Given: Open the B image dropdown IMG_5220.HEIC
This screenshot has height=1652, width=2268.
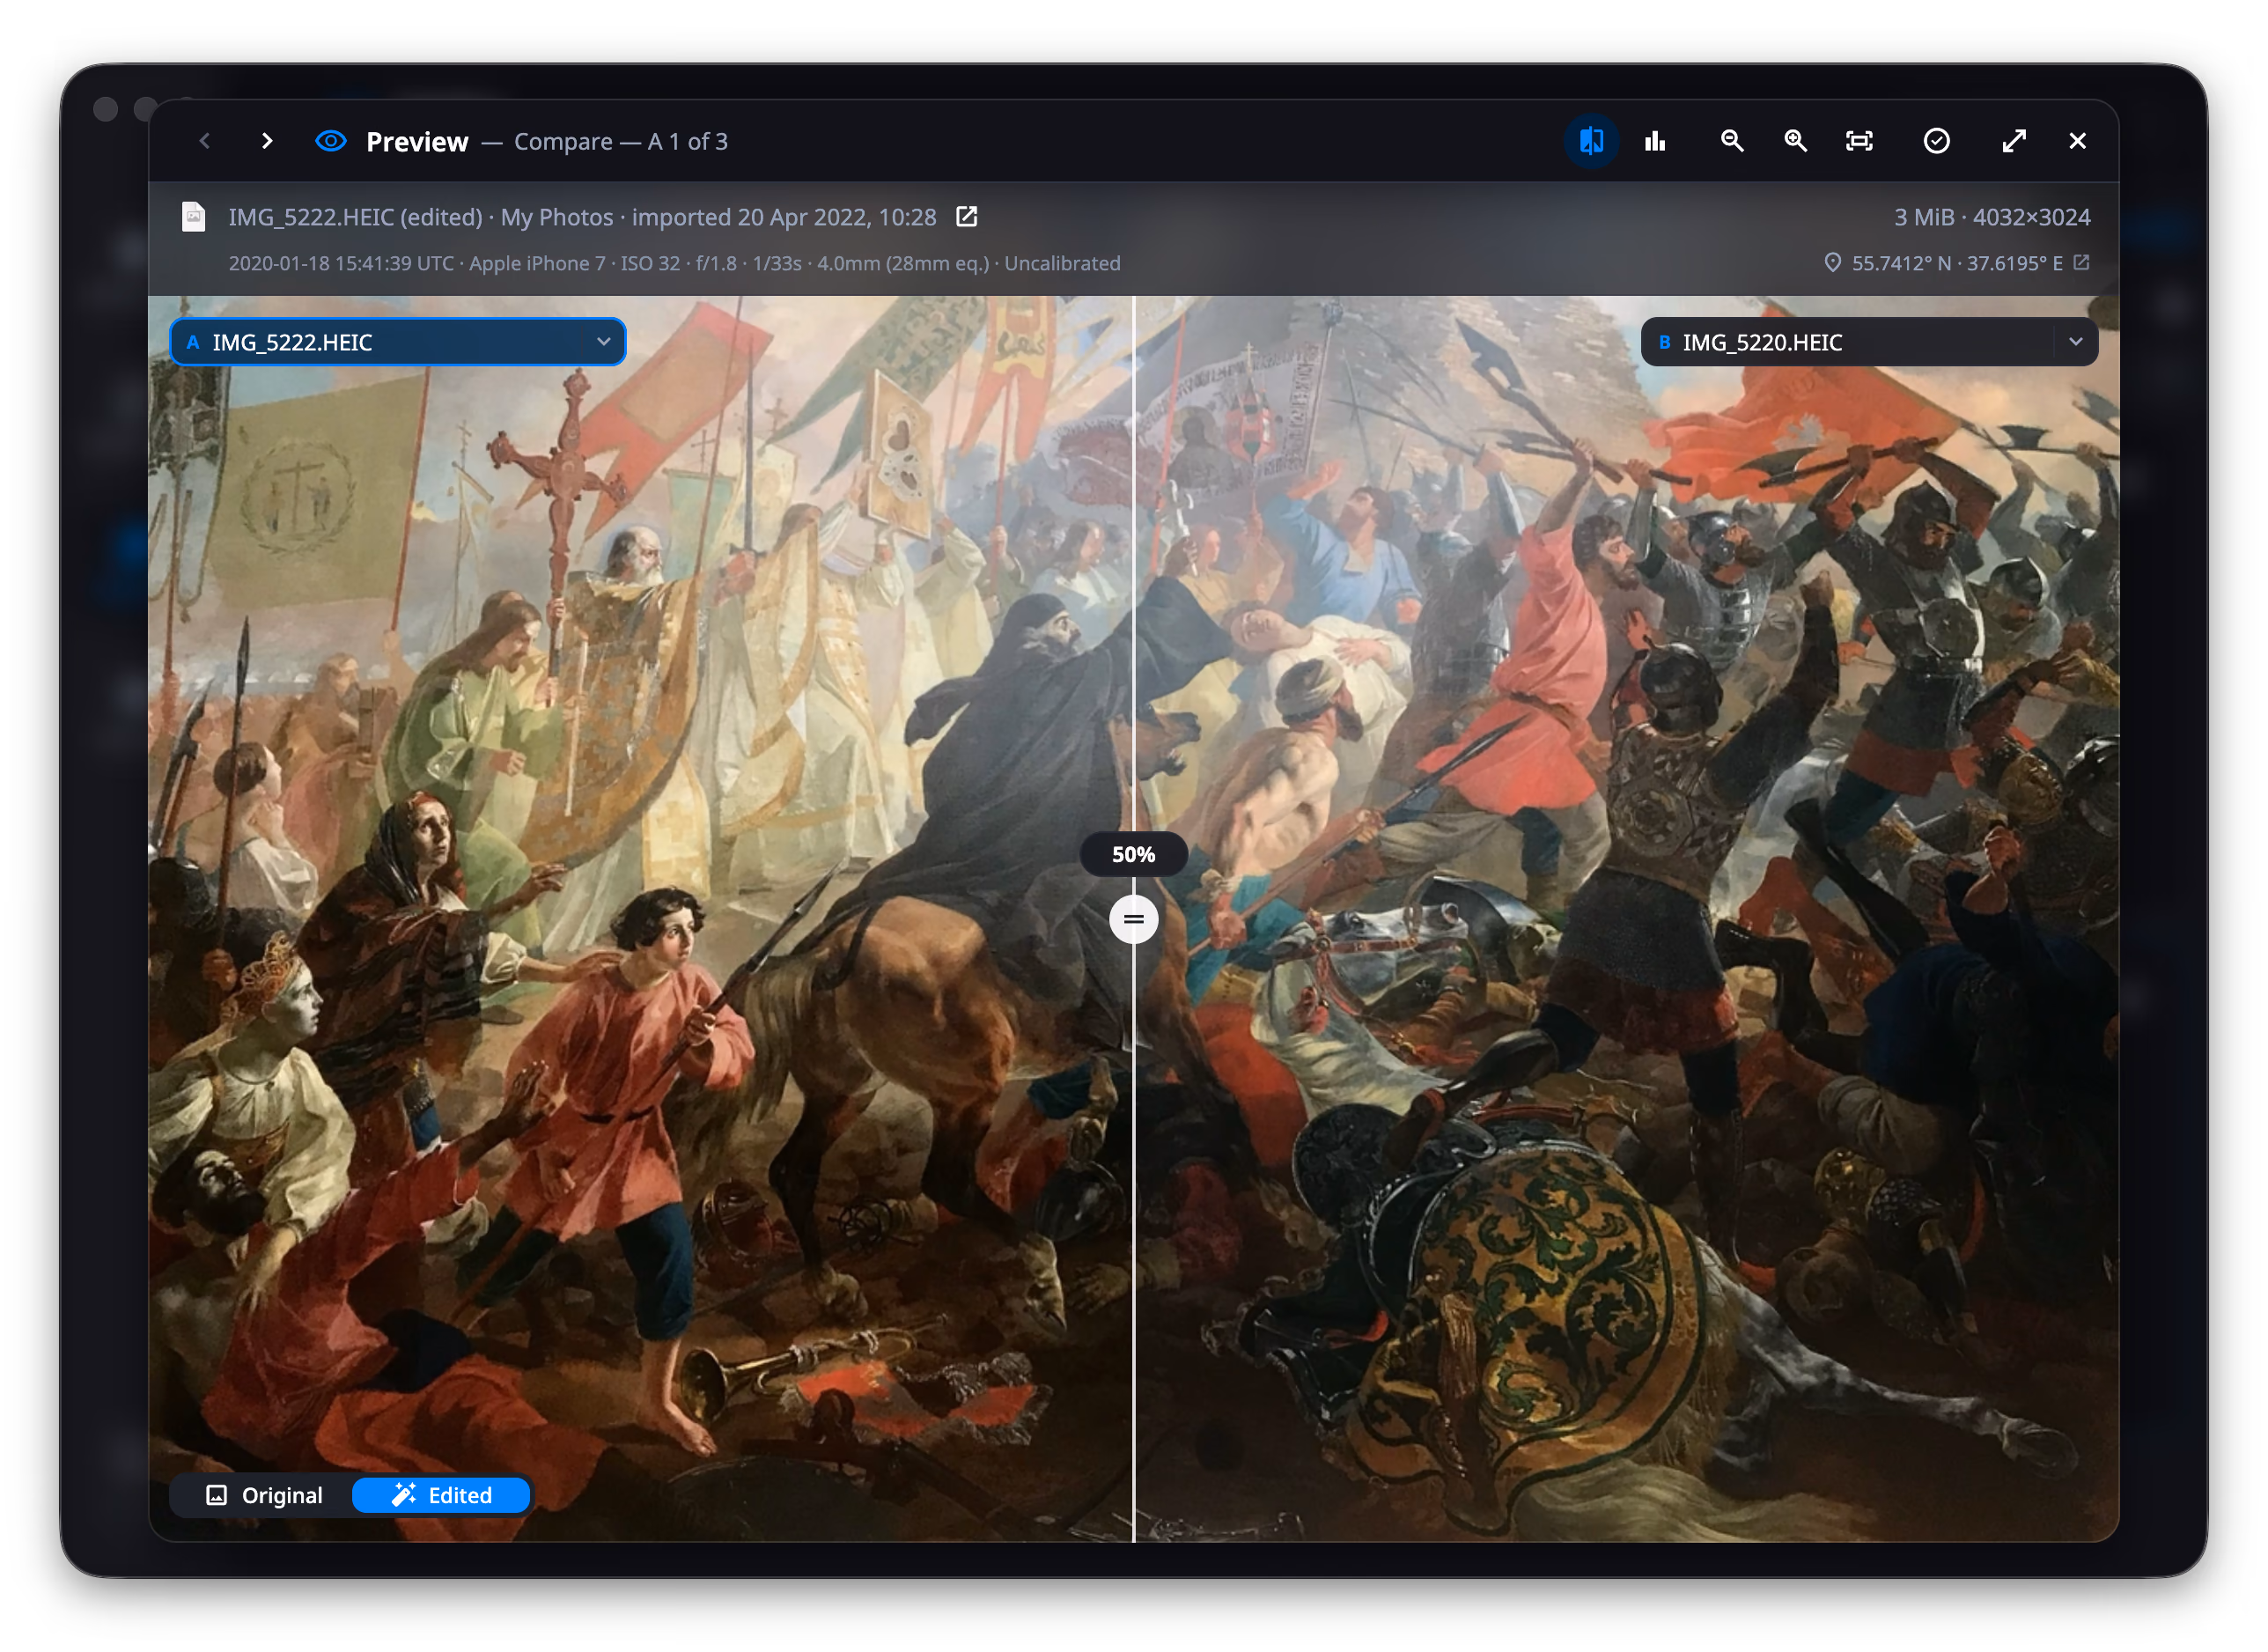Looking at the screenshot, I should click(x=1869, y=342).
